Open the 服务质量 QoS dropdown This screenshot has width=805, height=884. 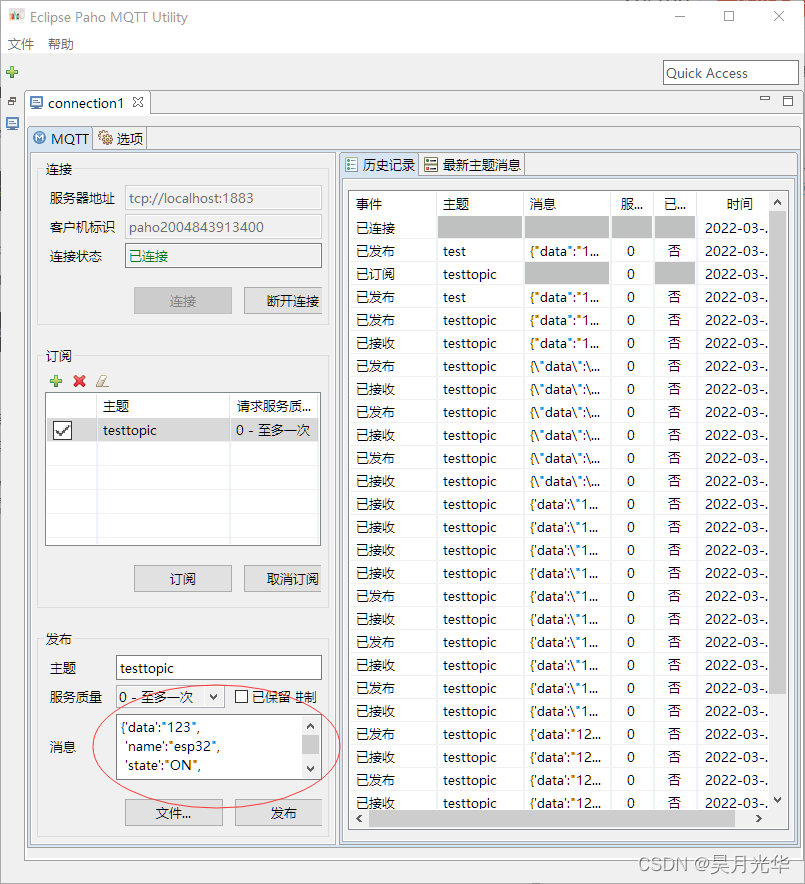[x=170, y=697]
